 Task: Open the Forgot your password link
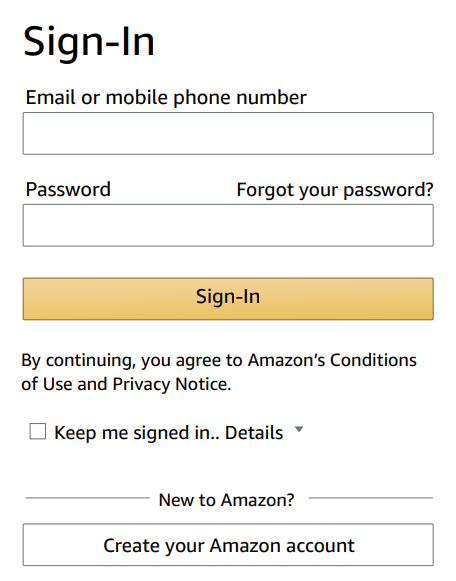[335, 190]
